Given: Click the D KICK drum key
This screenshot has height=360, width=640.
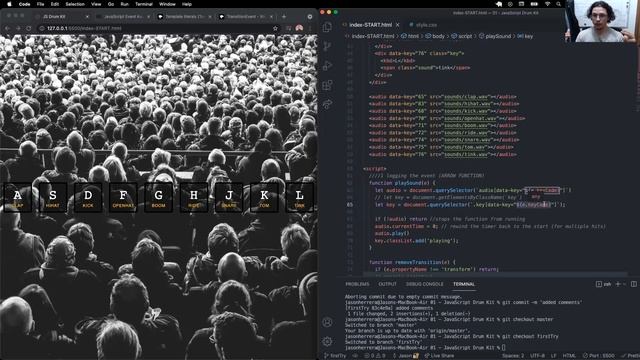Looking at the screenshot, I should (88, 198).
